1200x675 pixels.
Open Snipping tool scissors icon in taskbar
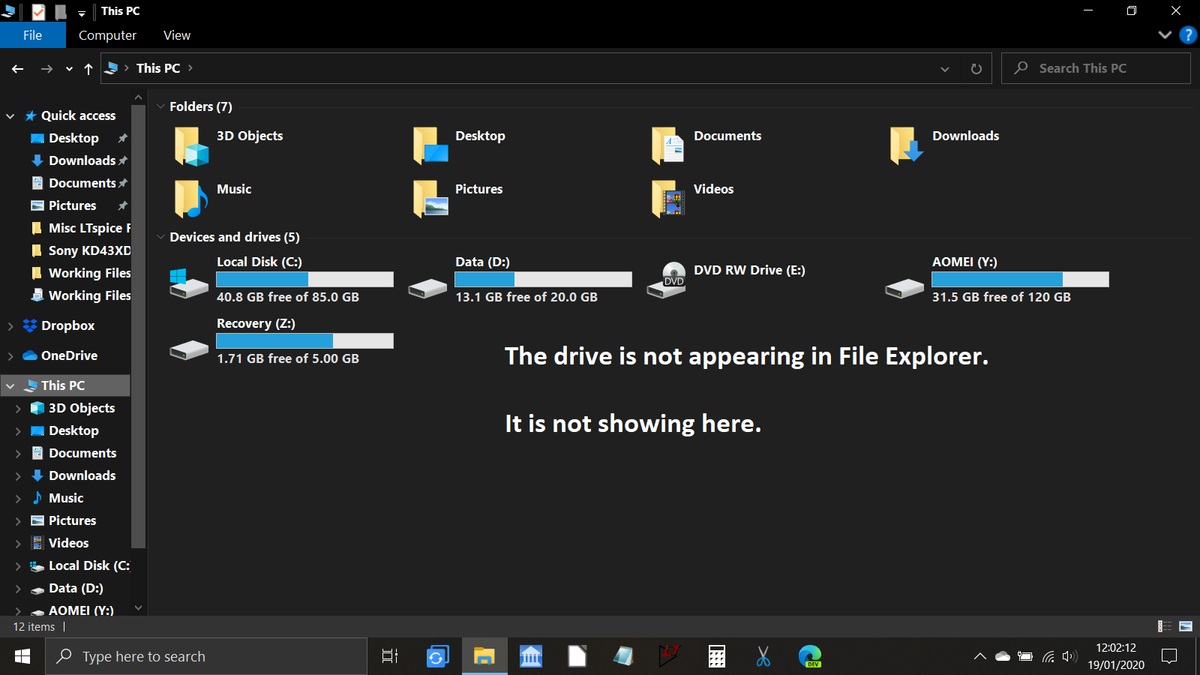pos(763,657)
